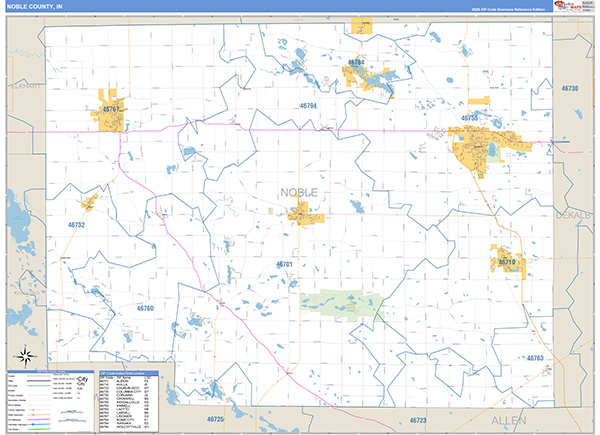Click the green park area on the map

click(342, 305)
